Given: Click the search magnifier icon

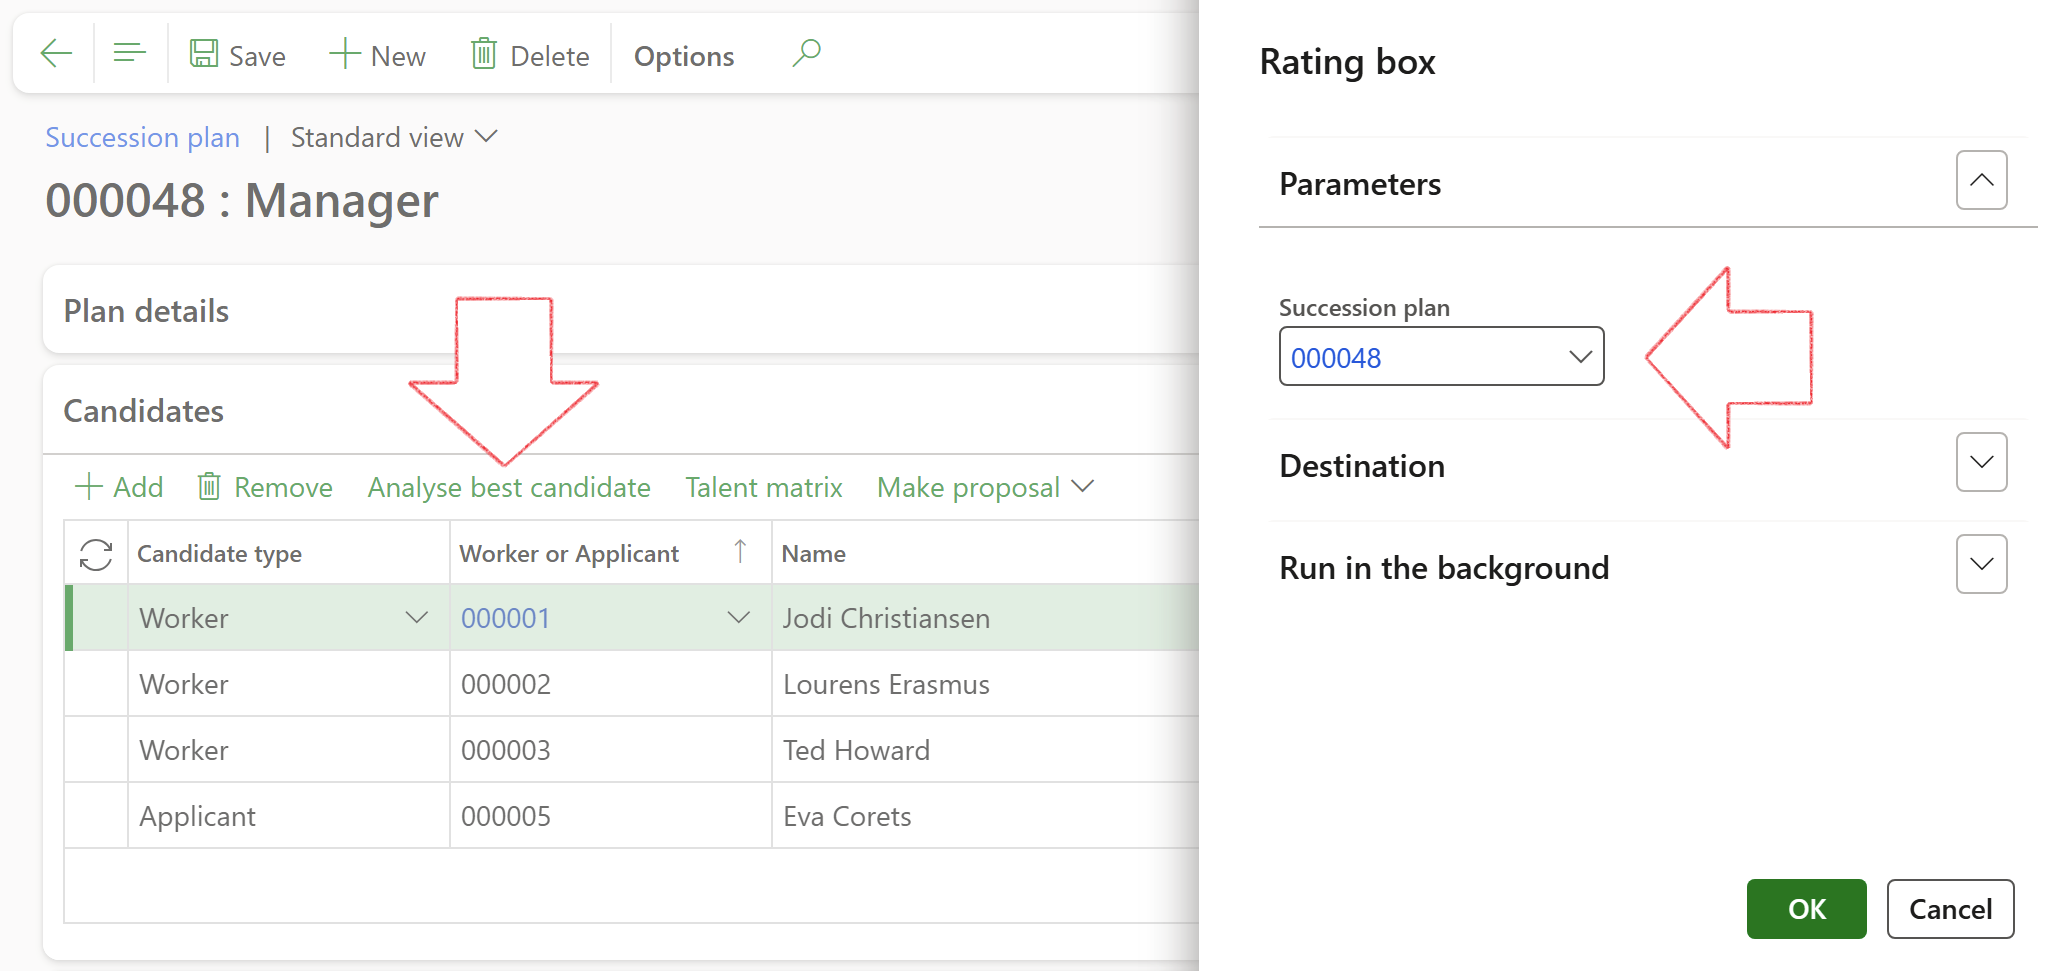Looking at the screenshot, I should (806, 53).
